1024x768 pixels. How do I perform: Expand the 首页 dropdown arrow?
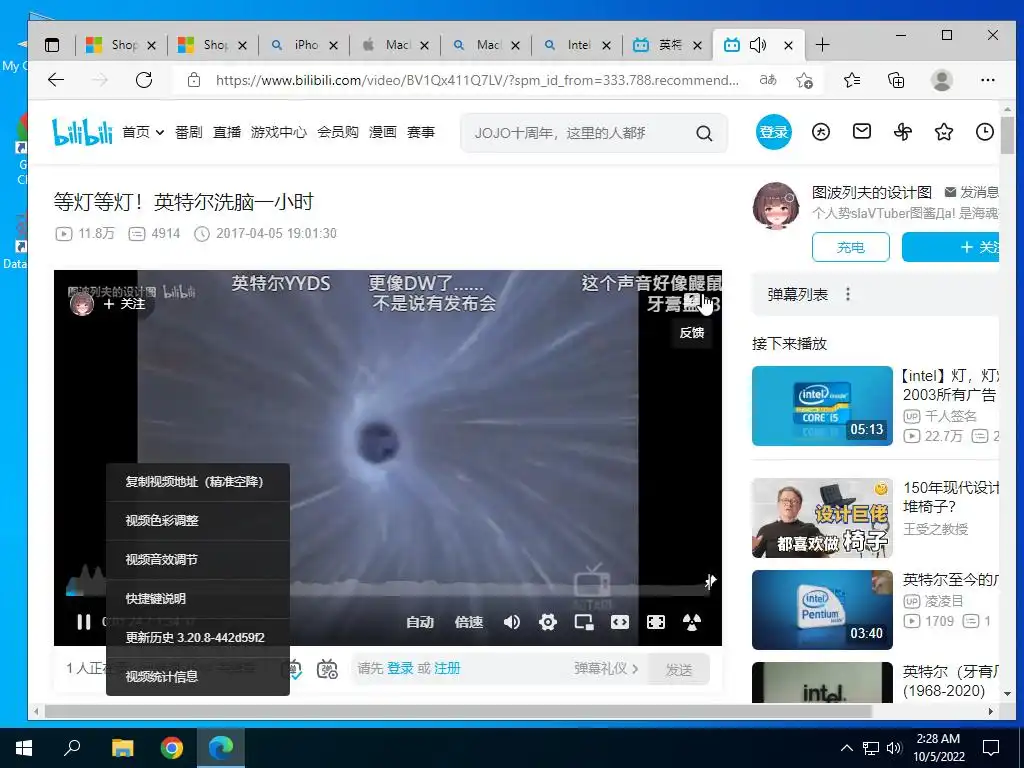159,133
